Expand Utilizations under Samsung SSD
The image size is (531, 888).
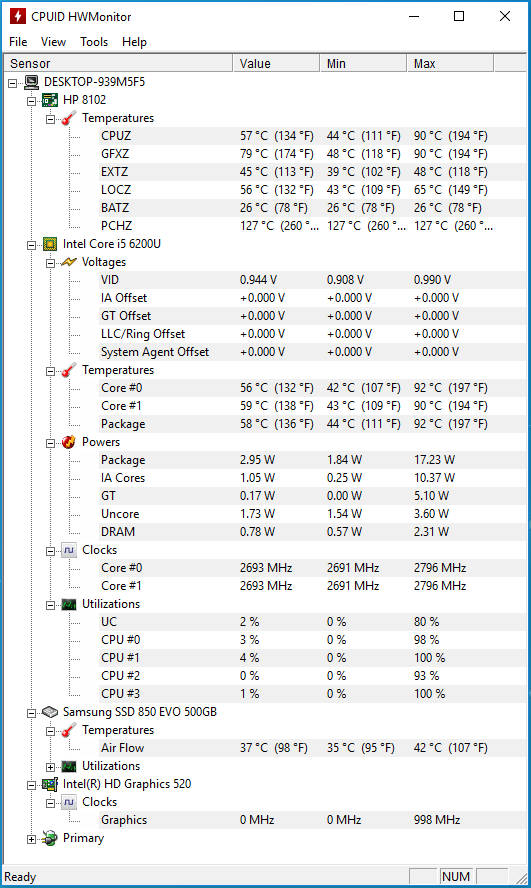(x=50, y=767)
